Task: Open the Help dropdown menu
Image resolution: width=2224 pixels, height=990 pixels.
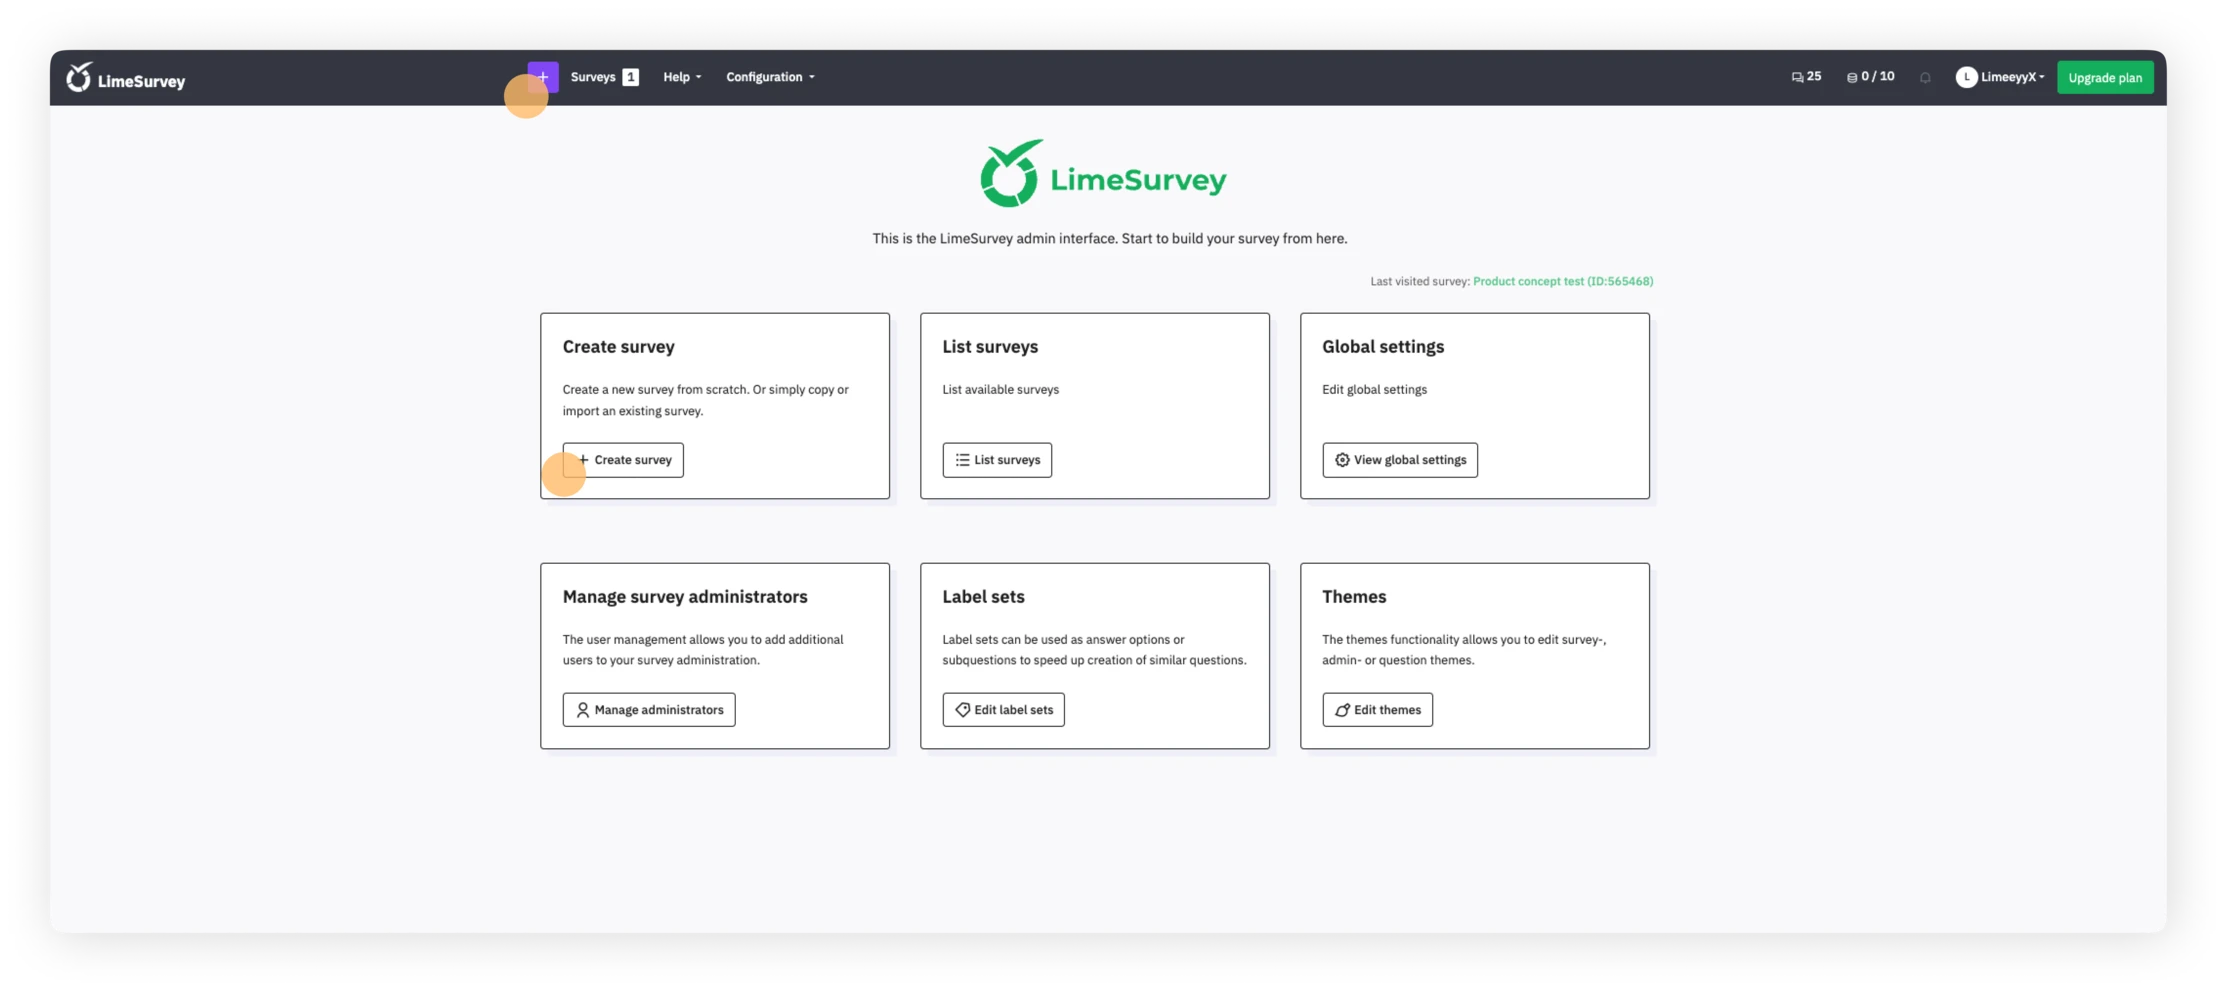Action: click(x=680, y=77)
